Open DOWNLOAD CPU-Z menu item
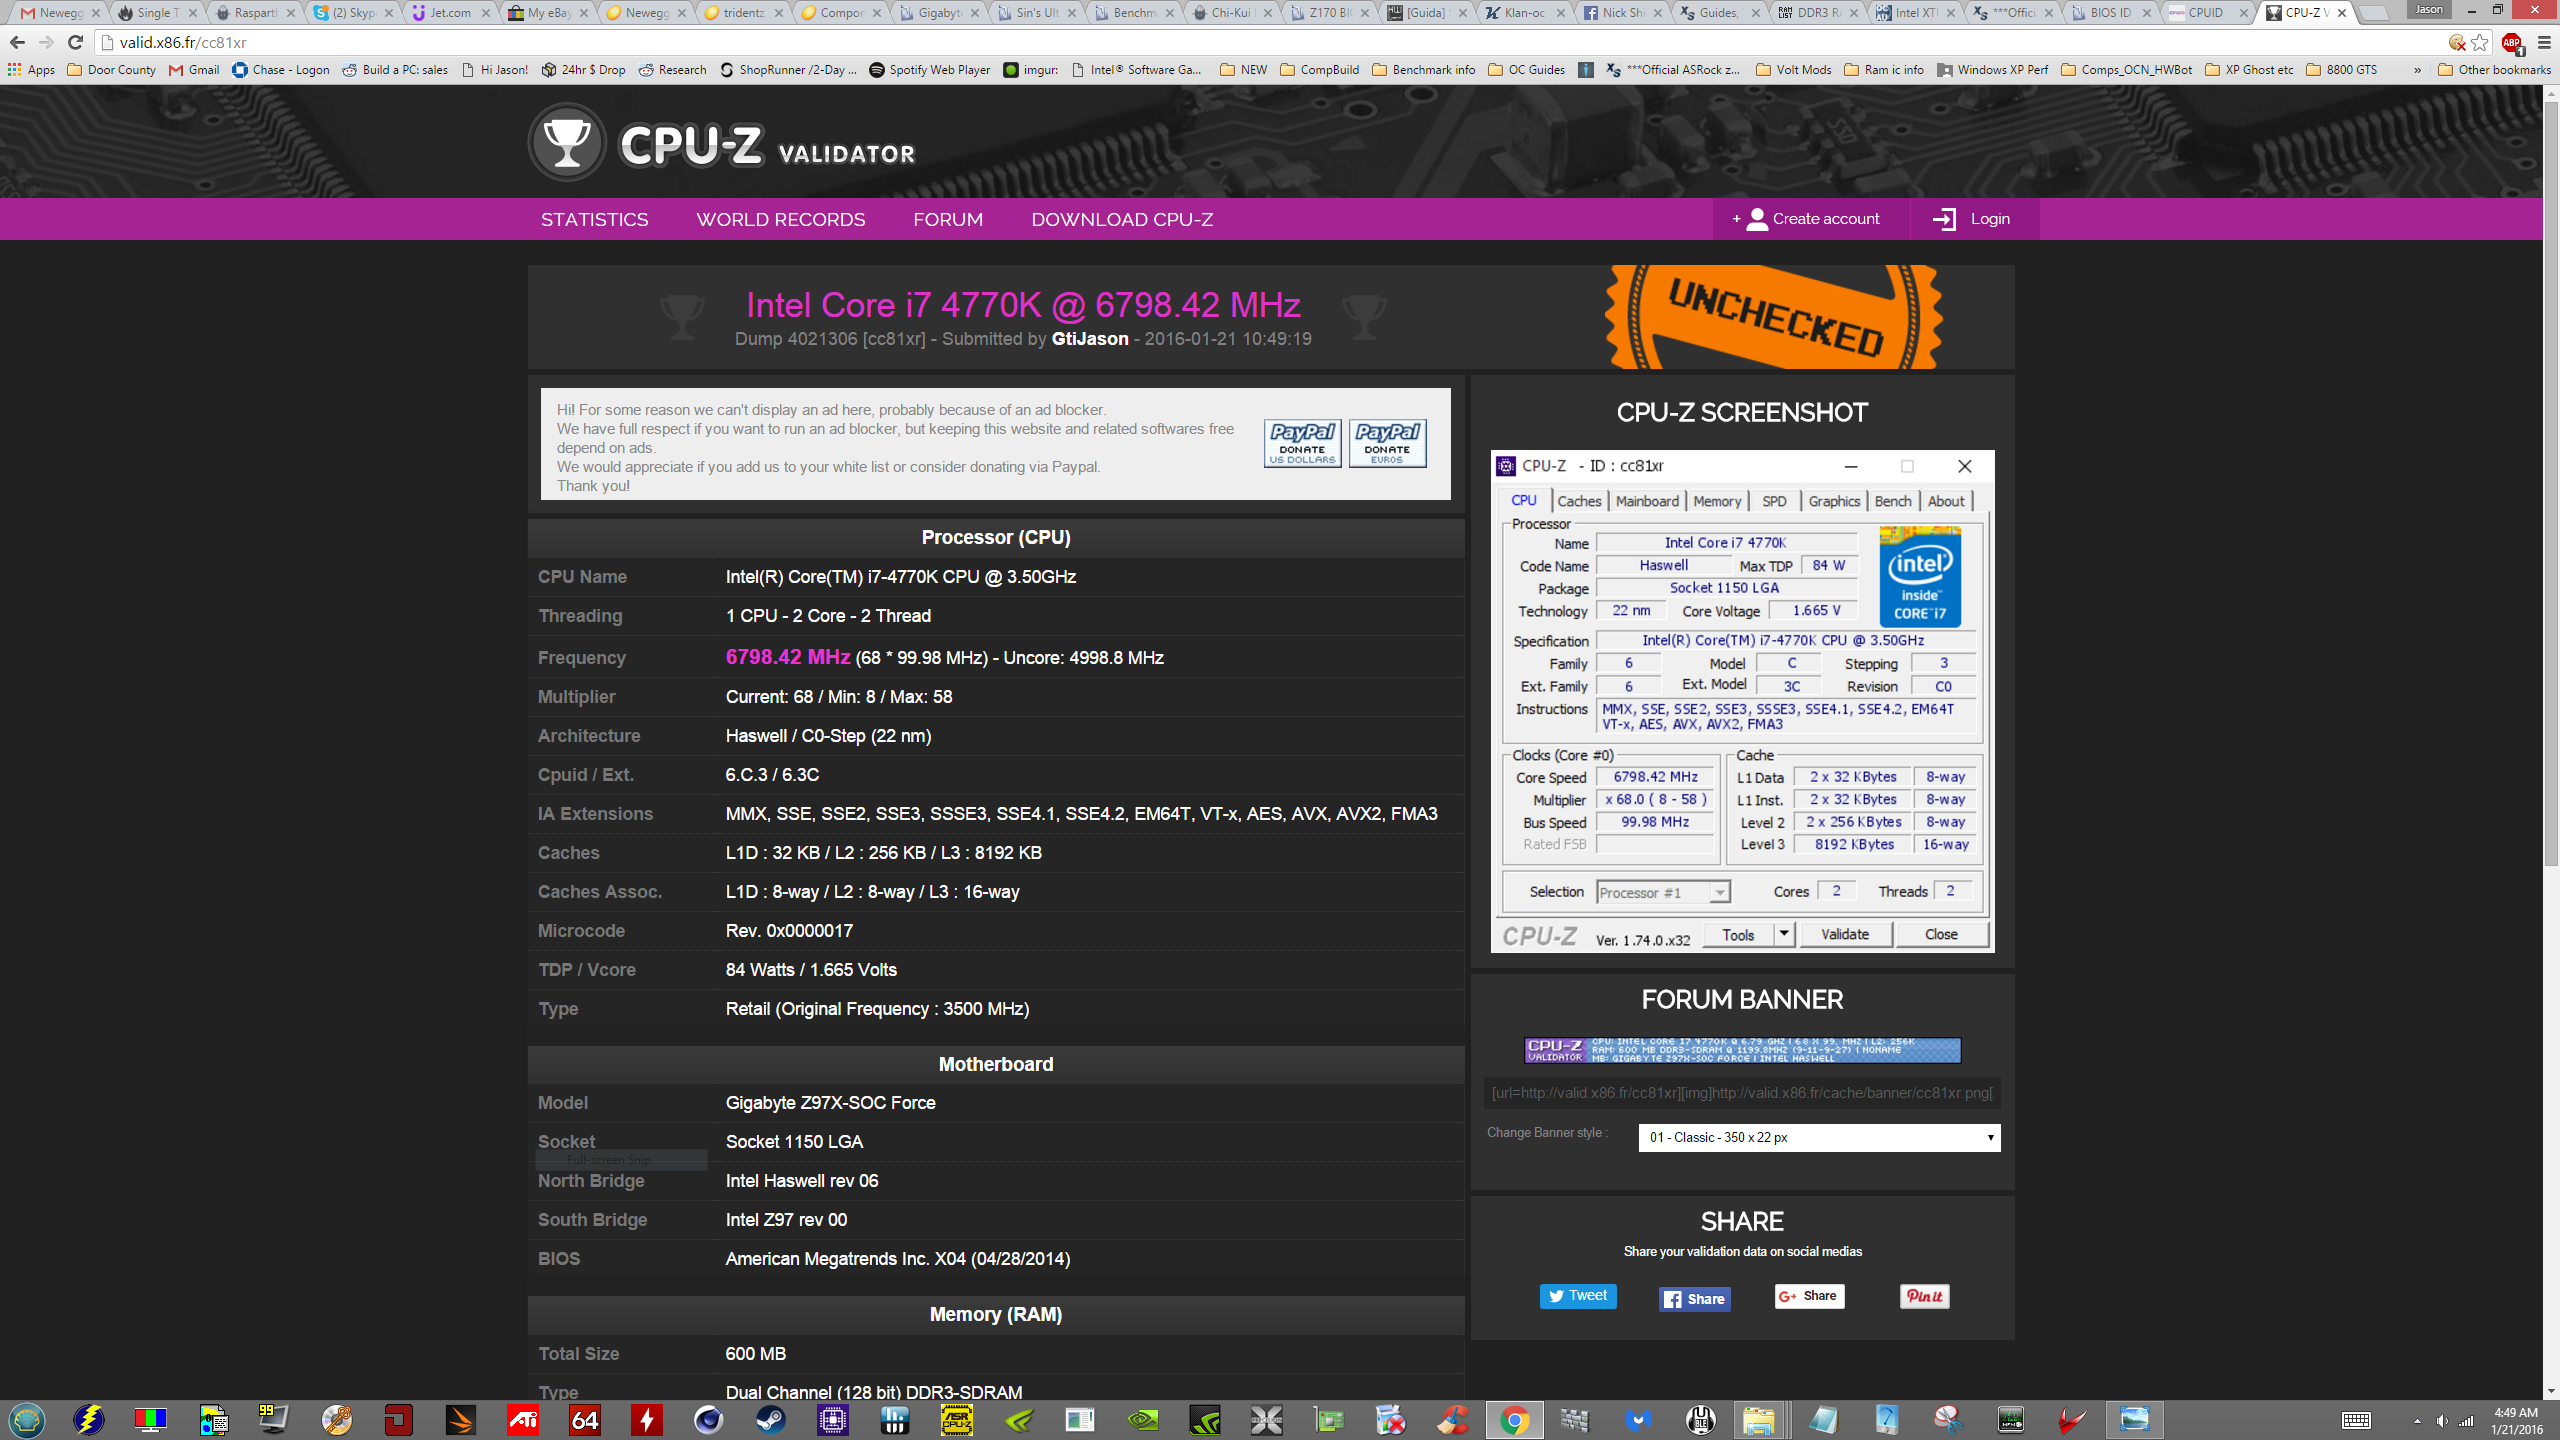Image resolution: width=2560 pixels, height=1440 pixels. (x=1122, y=219)
